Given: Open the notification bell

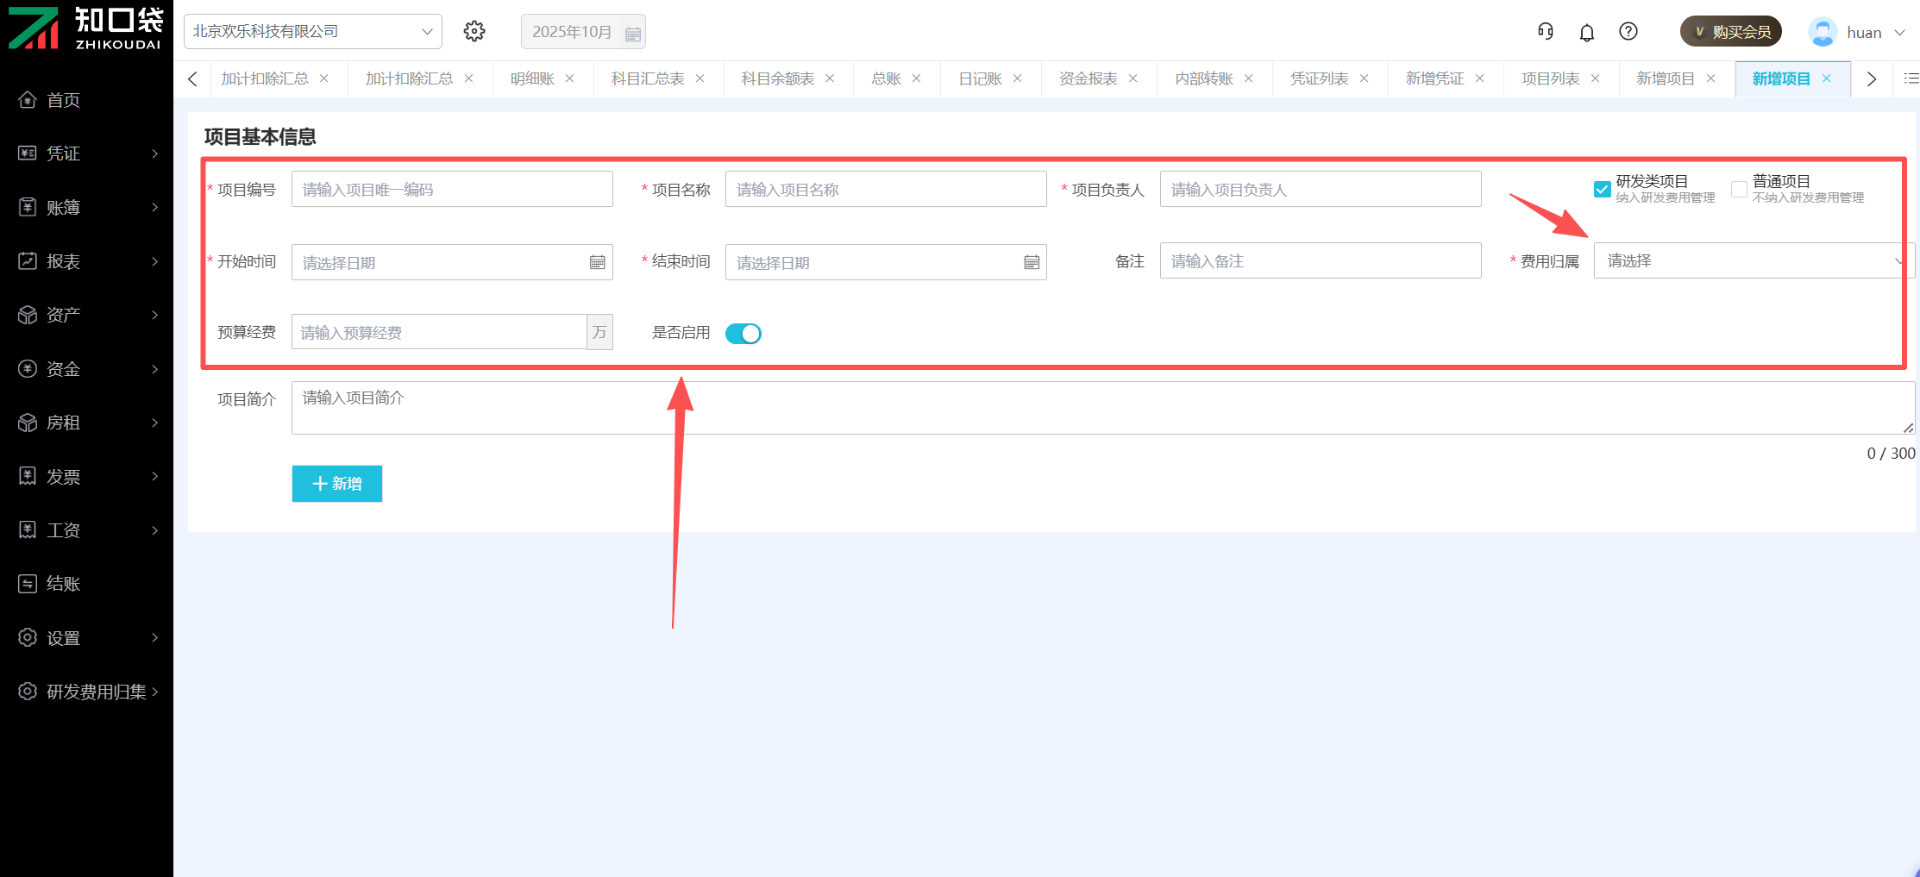Looking at the screenshot, I should [x=1587, y=33].
